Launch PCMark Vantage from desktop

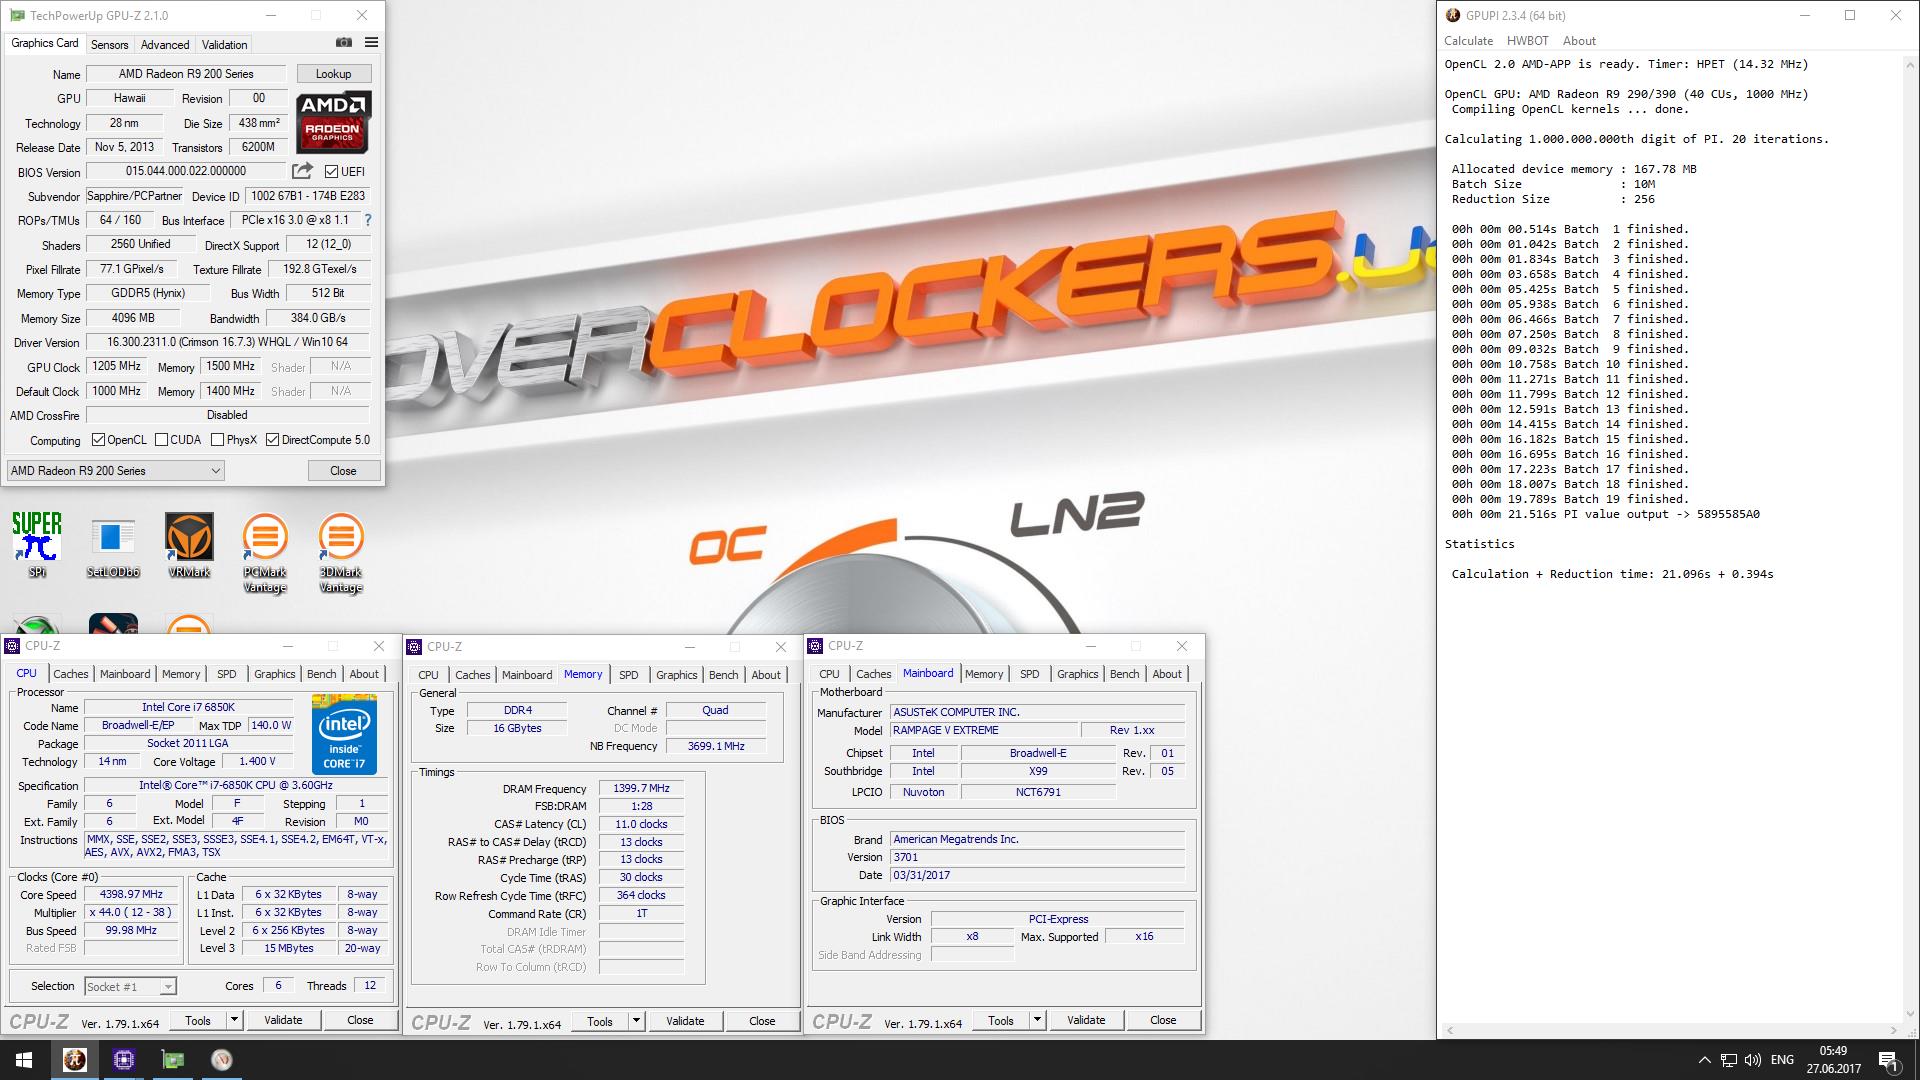coord(265,553)
